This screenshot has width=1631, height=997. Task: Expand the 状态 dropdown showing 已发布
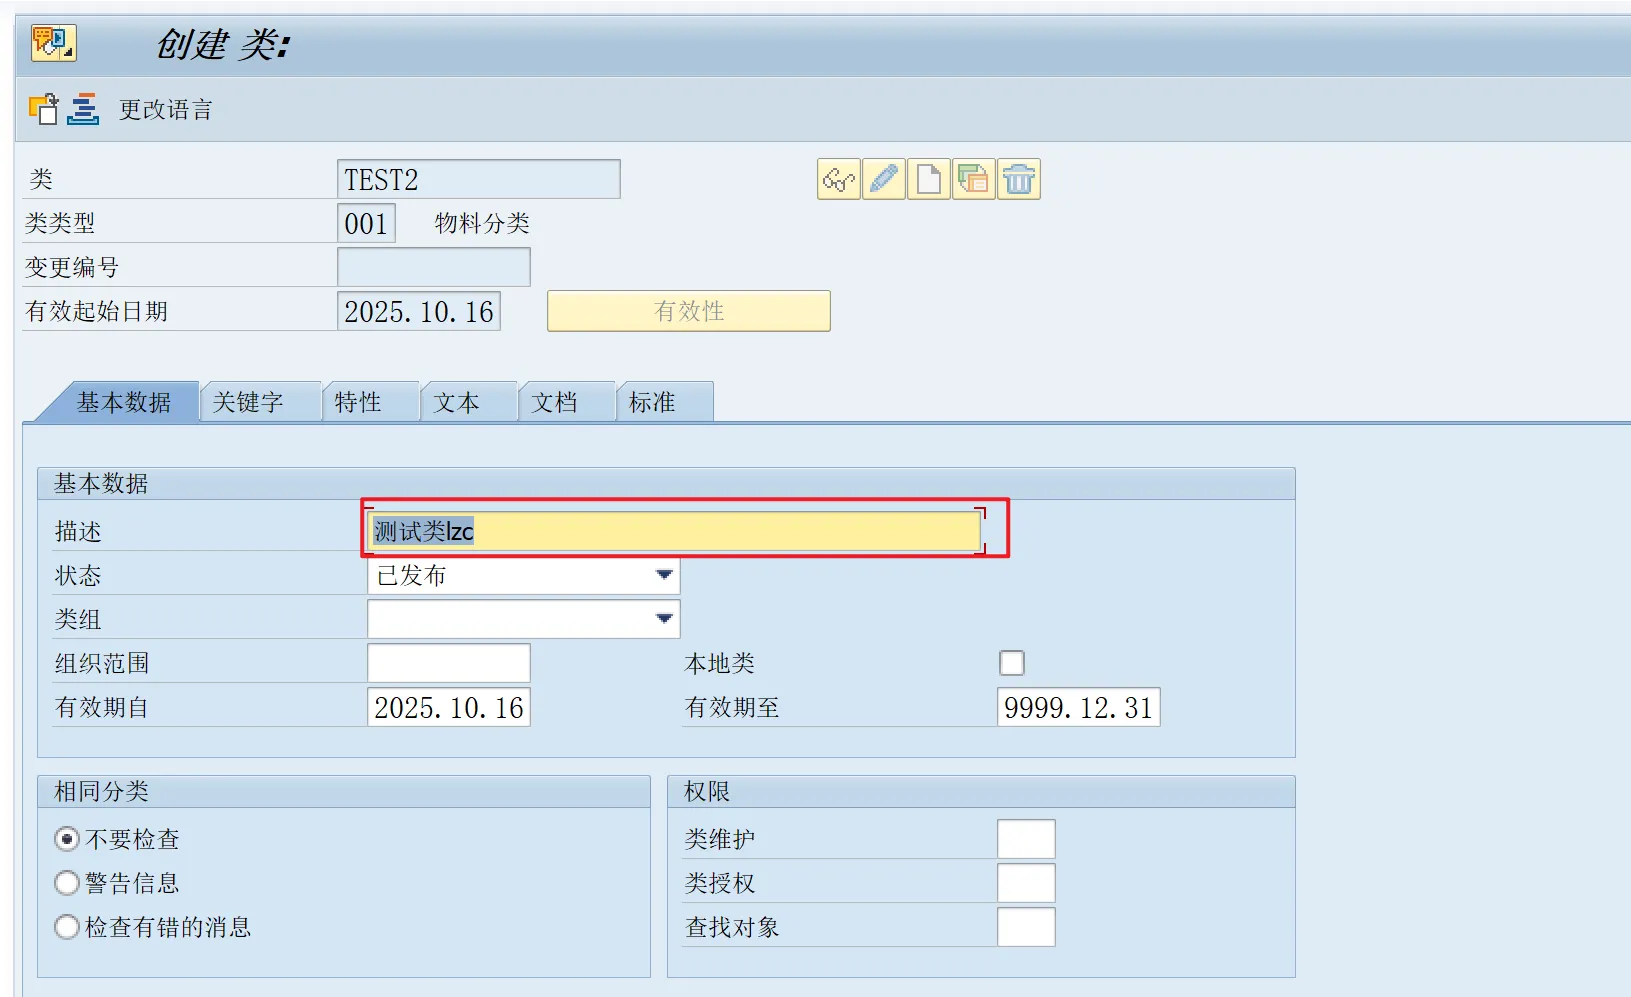tap(663, 575)
